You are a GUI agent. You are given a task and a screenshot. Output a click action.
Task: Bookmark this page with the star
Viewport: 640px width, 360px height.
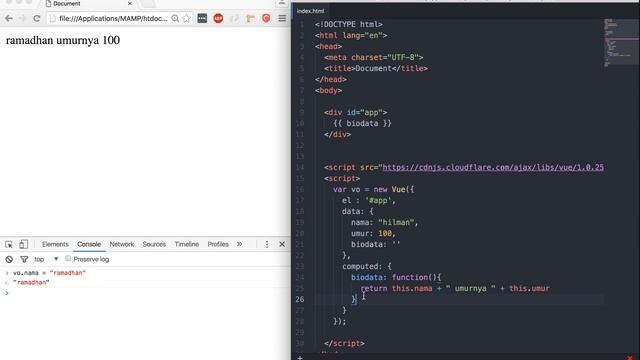pos(187,18)
